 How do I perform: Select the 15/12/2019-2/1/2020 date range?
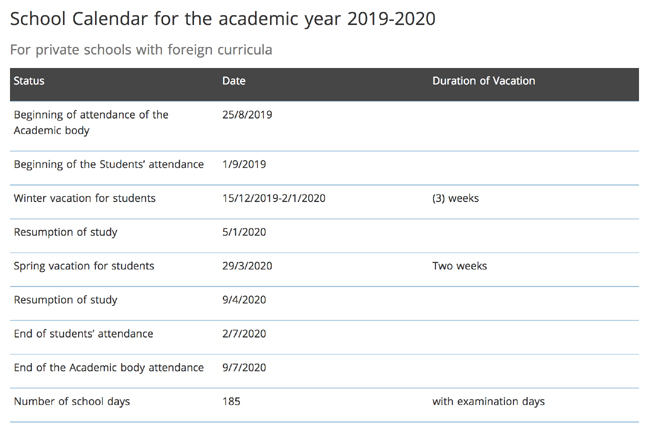coord(274,198)
